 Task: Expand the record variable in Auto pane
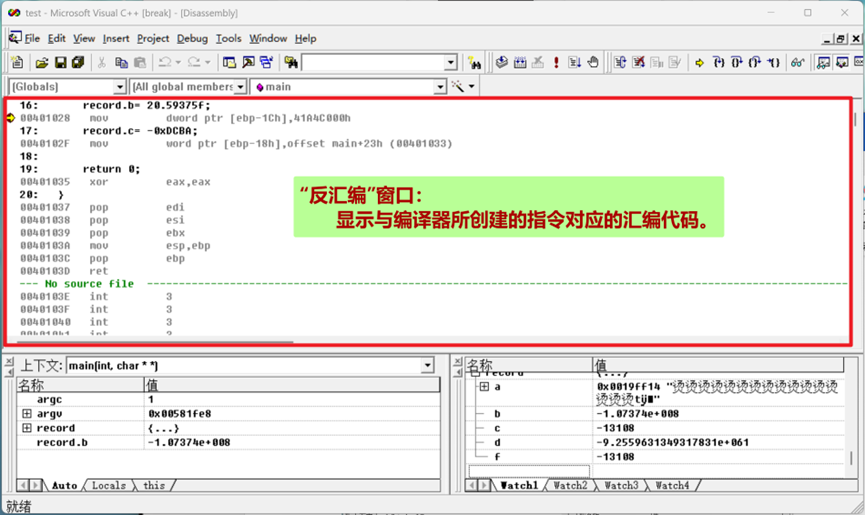(26, 427)
